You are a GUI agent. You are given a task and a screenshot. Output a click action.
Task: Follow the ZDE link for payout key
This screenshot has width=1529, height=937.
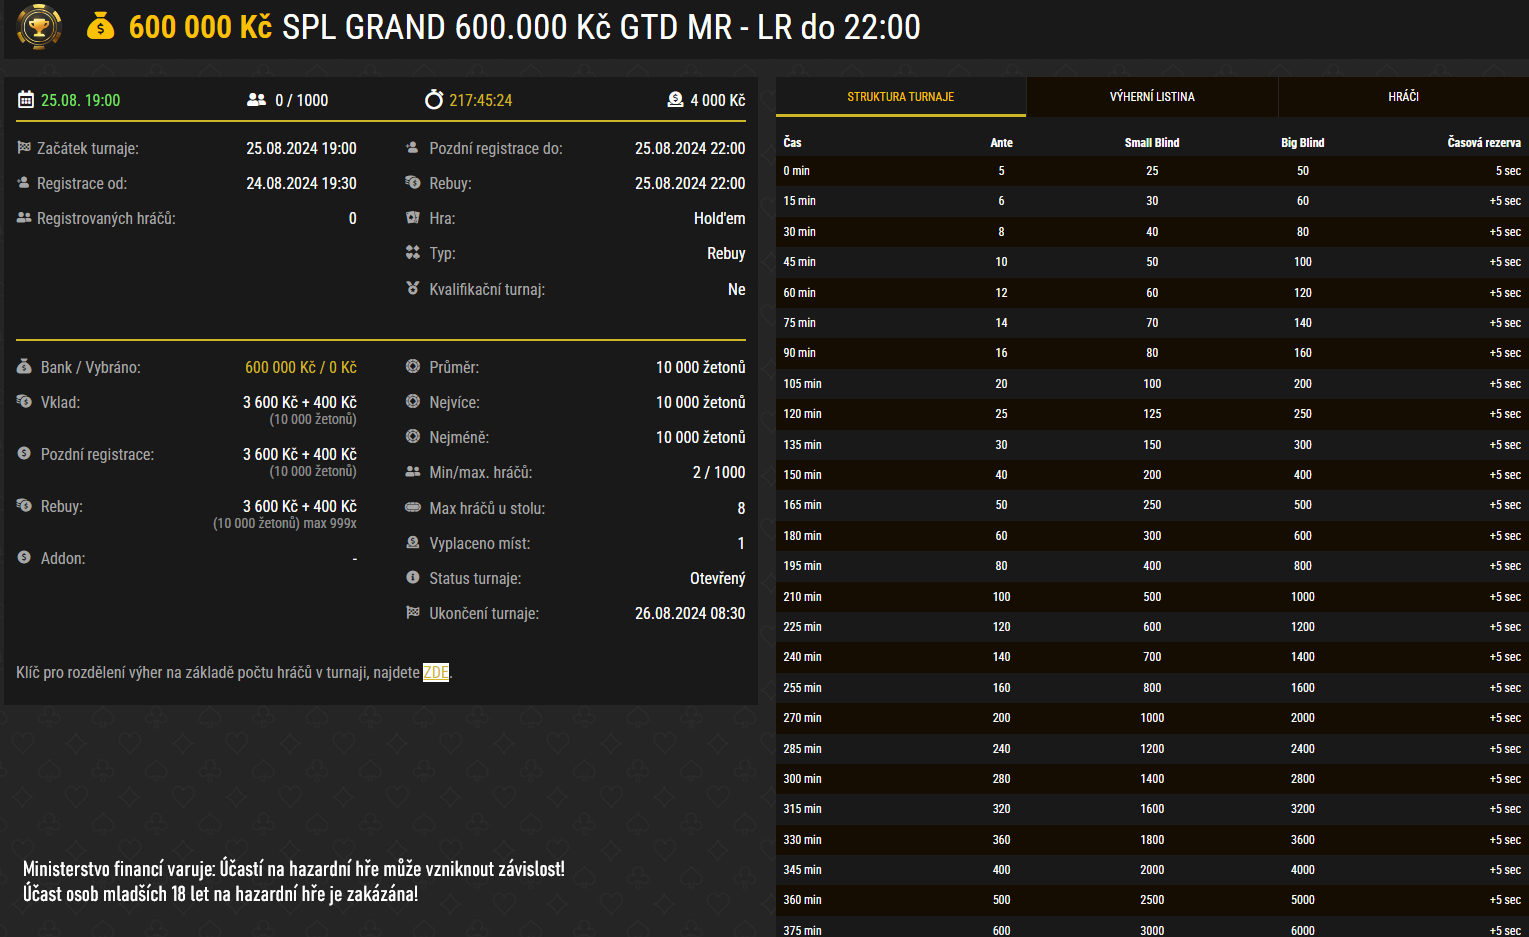pos(436,672)
